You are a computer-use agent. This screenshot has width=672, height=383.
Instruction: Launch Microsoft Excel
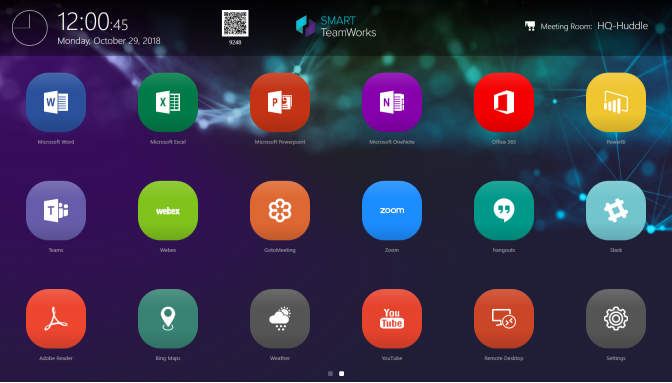tap(168, 102)
